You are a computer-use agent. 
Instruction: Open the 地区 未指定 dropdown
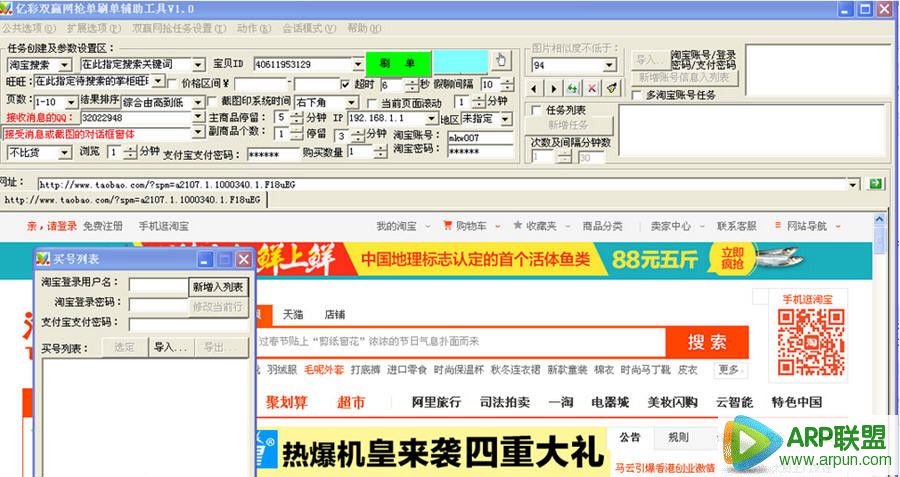505,119
